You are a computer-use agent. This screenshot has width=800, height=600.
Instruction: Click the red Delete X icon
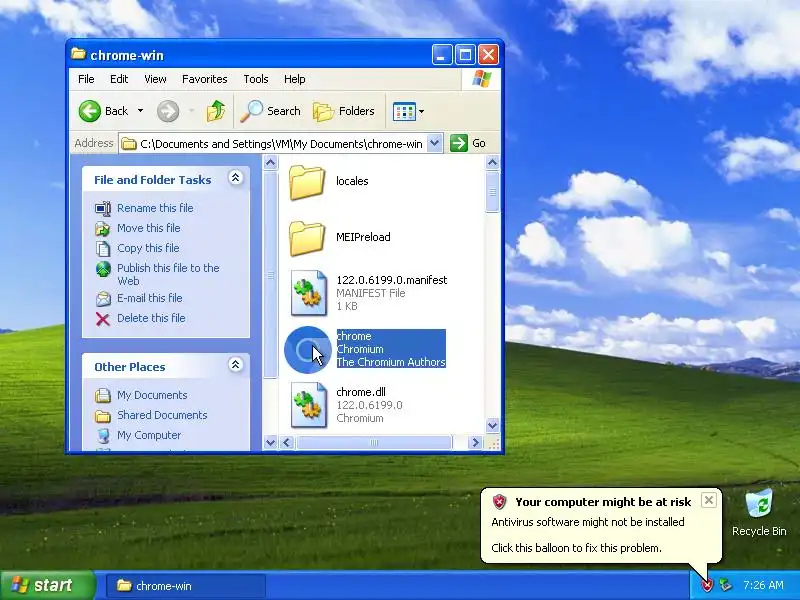[x=103, y=319]
